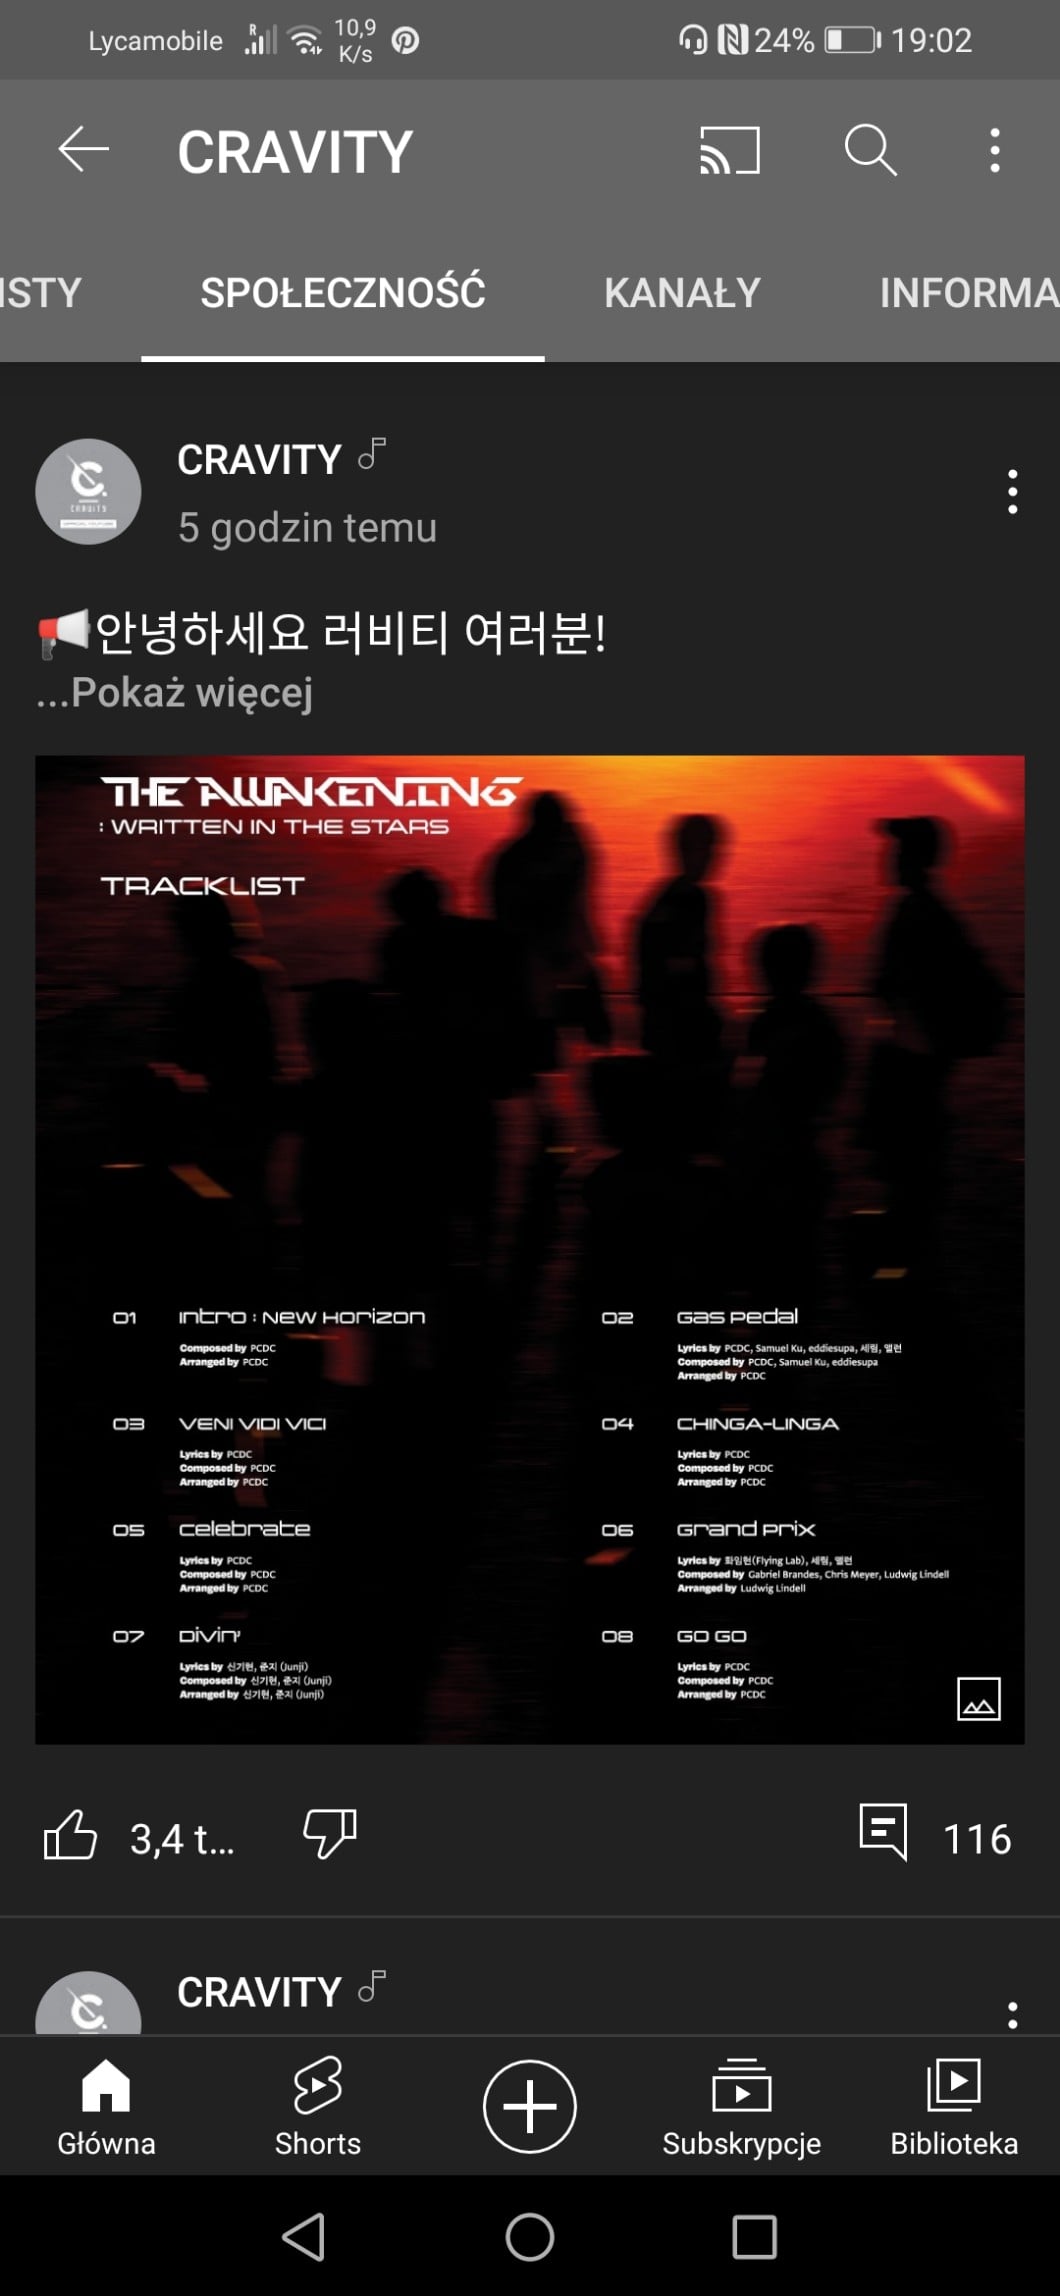
Task: Open the Biblioteka tab
Action: (x=954, y=2106)
